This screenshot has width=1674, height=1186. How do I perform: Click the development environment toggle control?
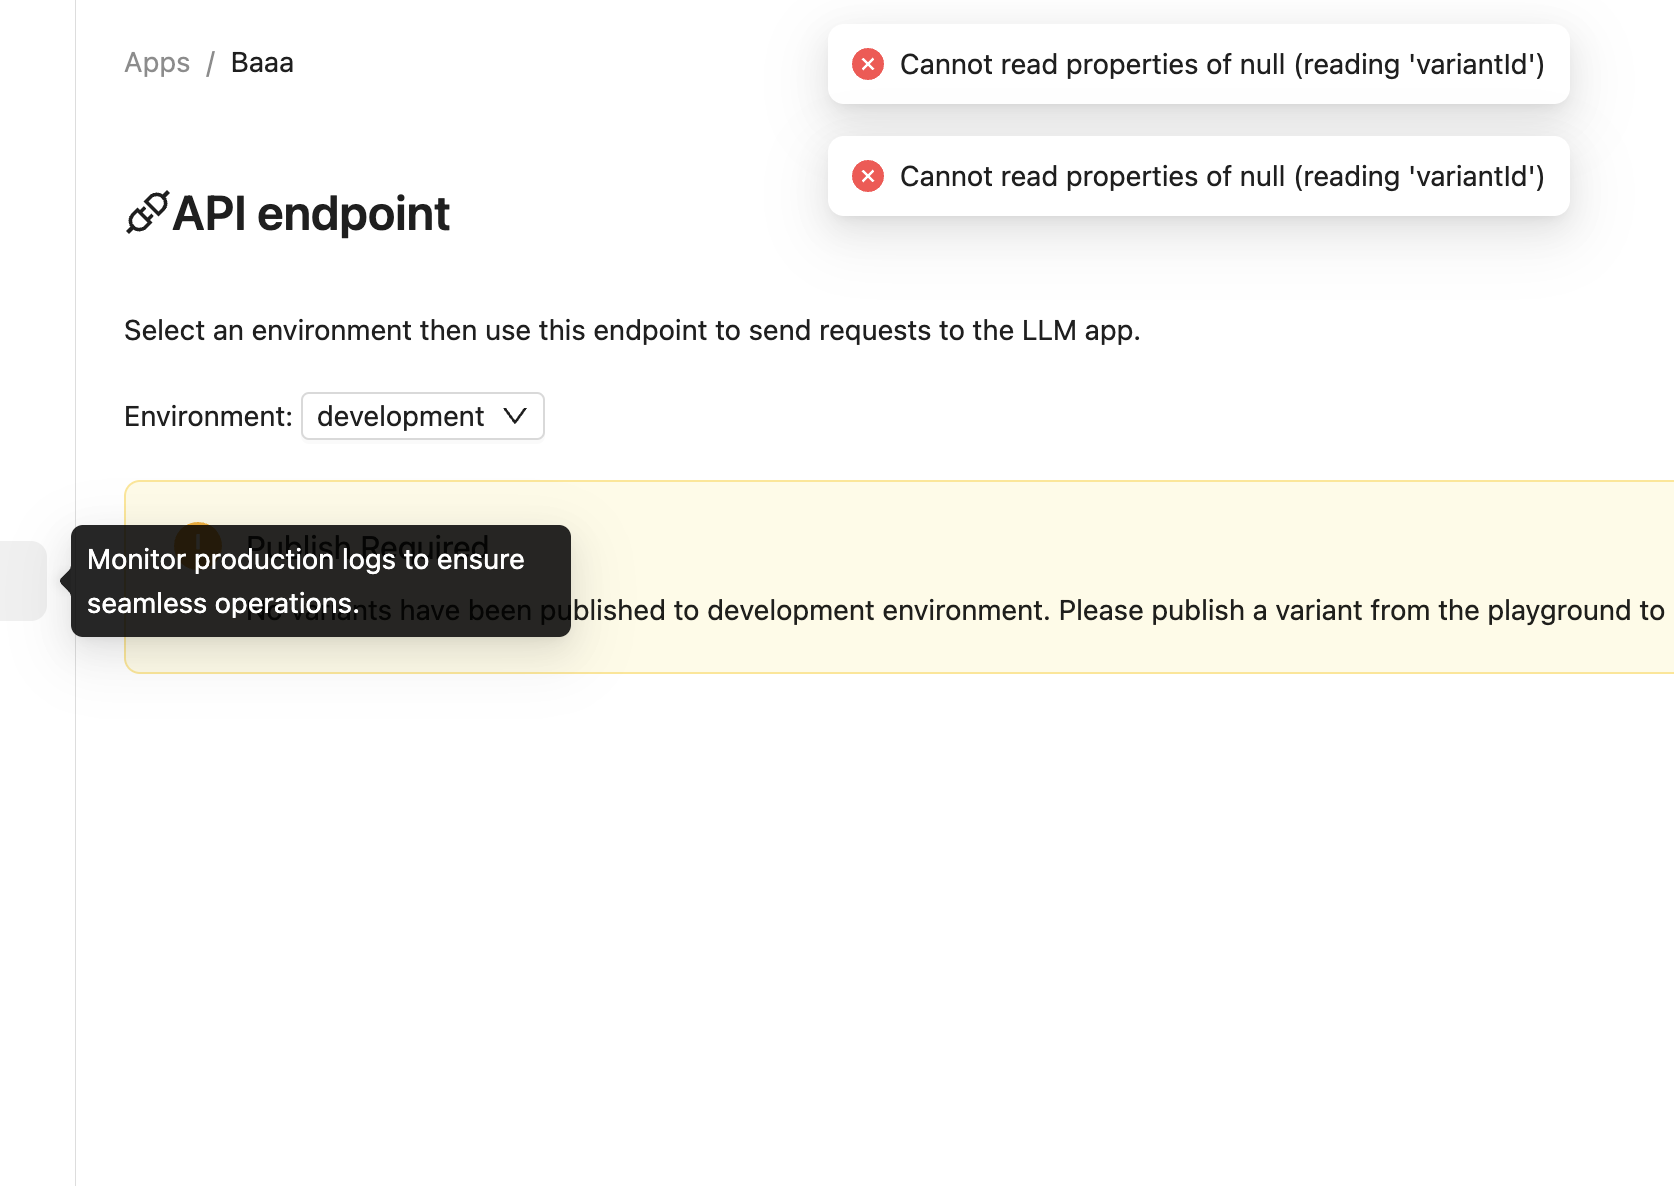[422, 416]
